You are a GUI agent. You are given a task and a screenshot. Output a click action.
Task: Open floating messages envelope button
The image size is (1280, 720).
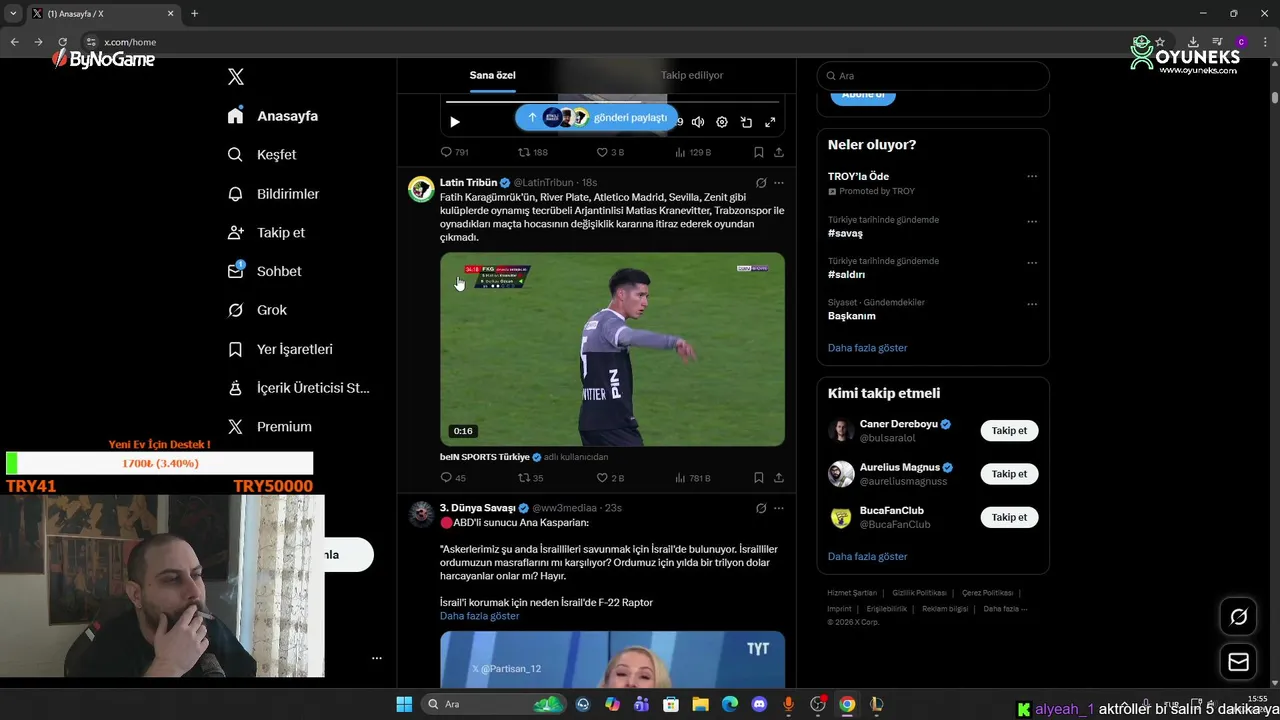1238,662
